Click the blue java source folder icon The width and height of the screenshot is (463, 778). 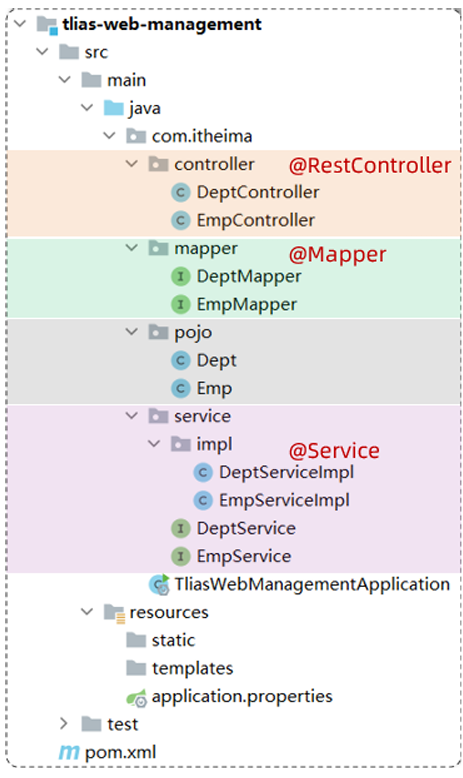click(114, 108)
